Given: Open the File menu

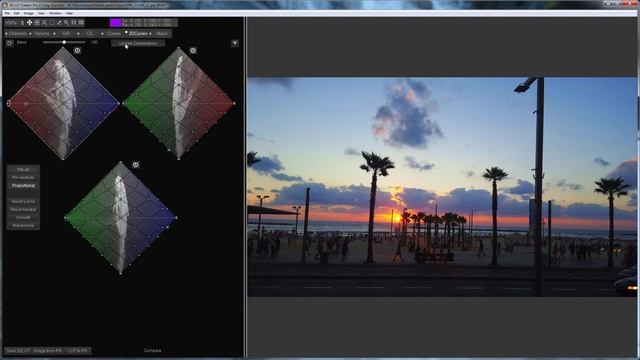Looking at the screenshot, I should (x=7, y=13).
